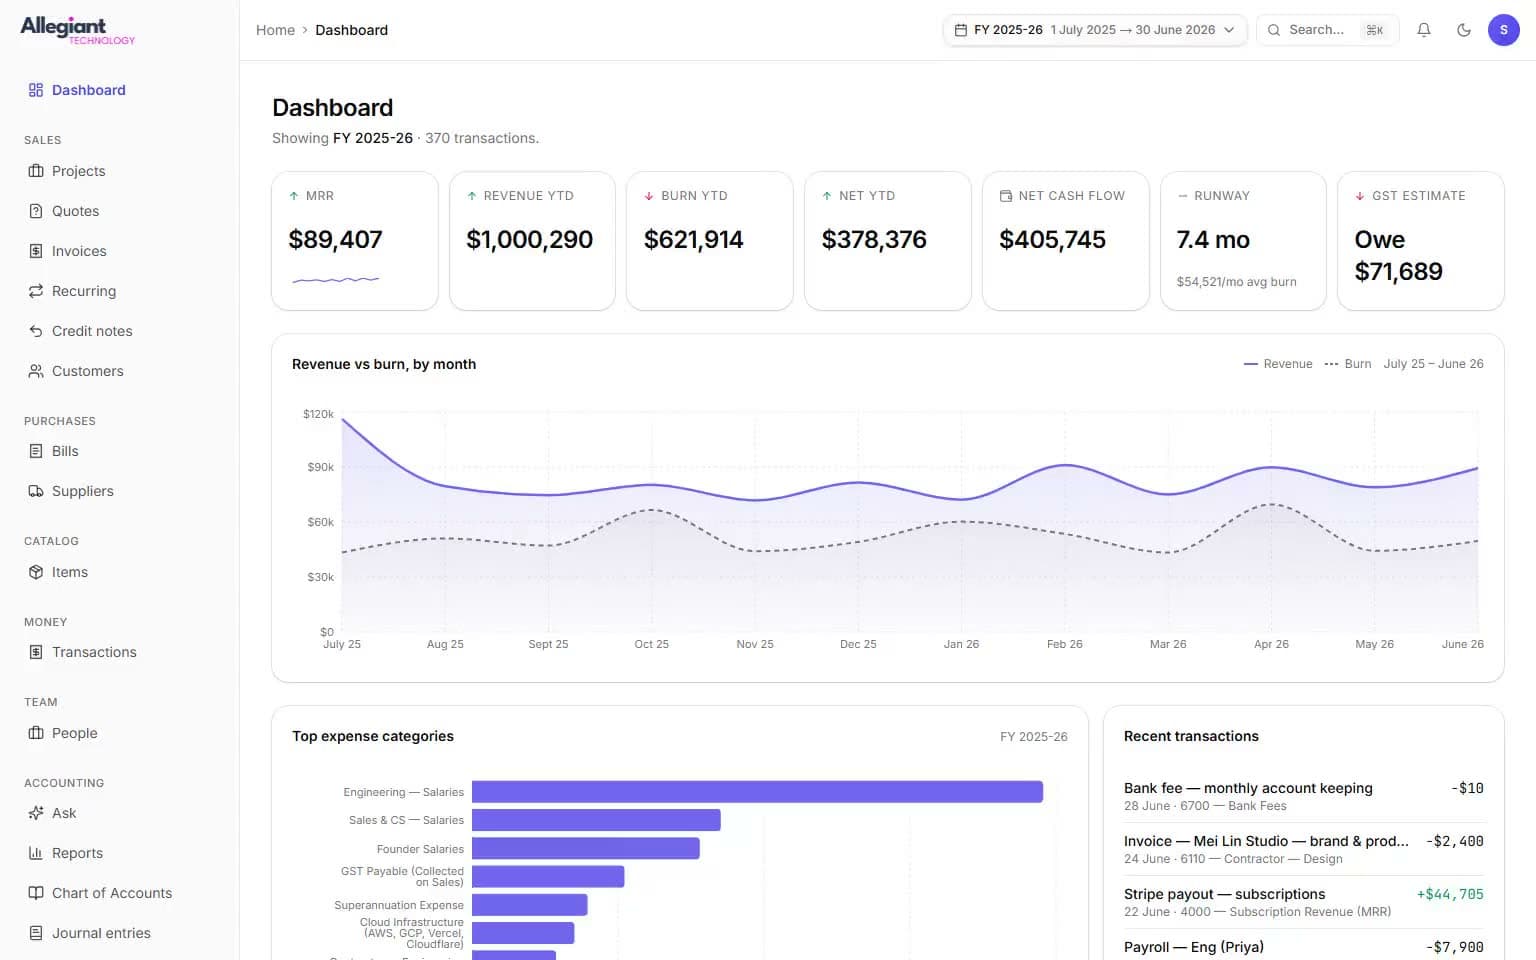
Task: Open the Runway 7.4 mo card
Action: pos(1243,241)
